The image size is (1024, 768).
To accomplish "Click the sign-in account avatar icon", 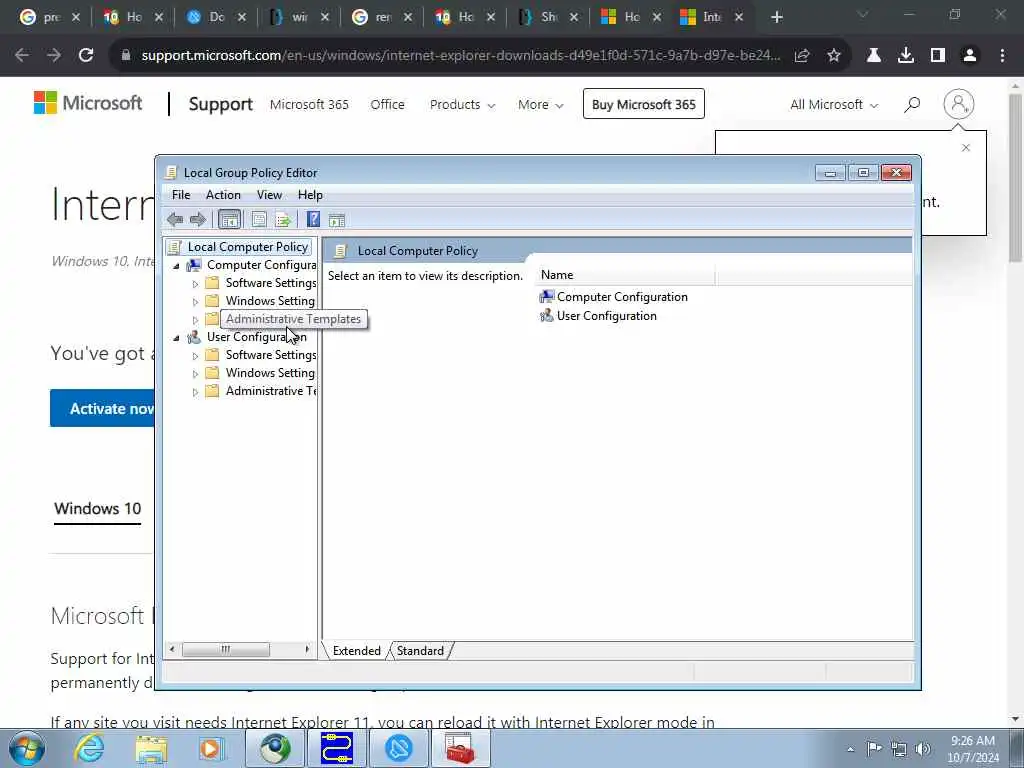I will (959, 104).
